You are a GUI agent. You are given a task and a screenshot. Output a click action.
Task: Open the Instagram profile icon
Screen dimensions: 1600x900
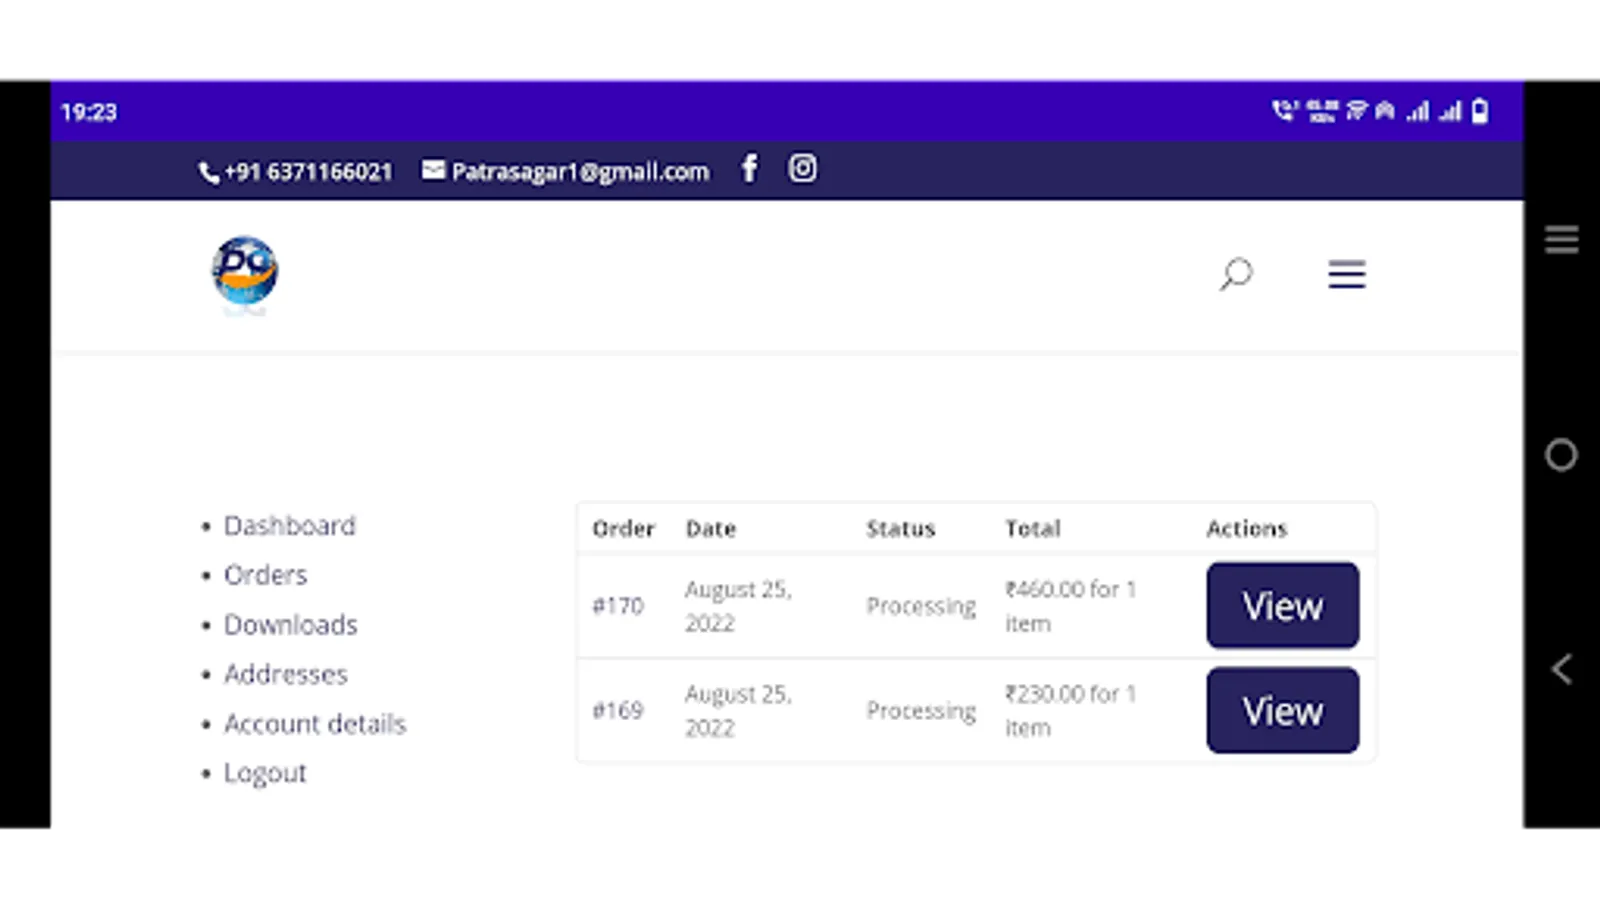click(802, 169)
